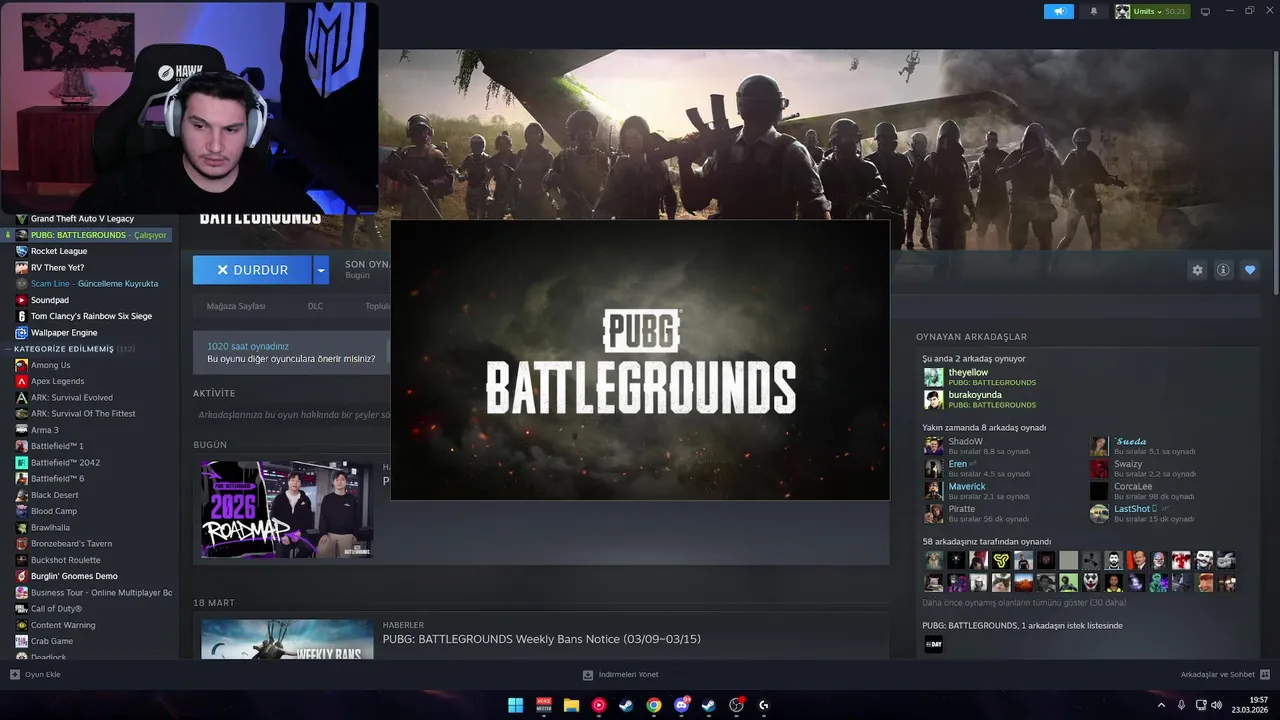
Task: Expand the system tray hidden icons chevron
Action: 1161,705
